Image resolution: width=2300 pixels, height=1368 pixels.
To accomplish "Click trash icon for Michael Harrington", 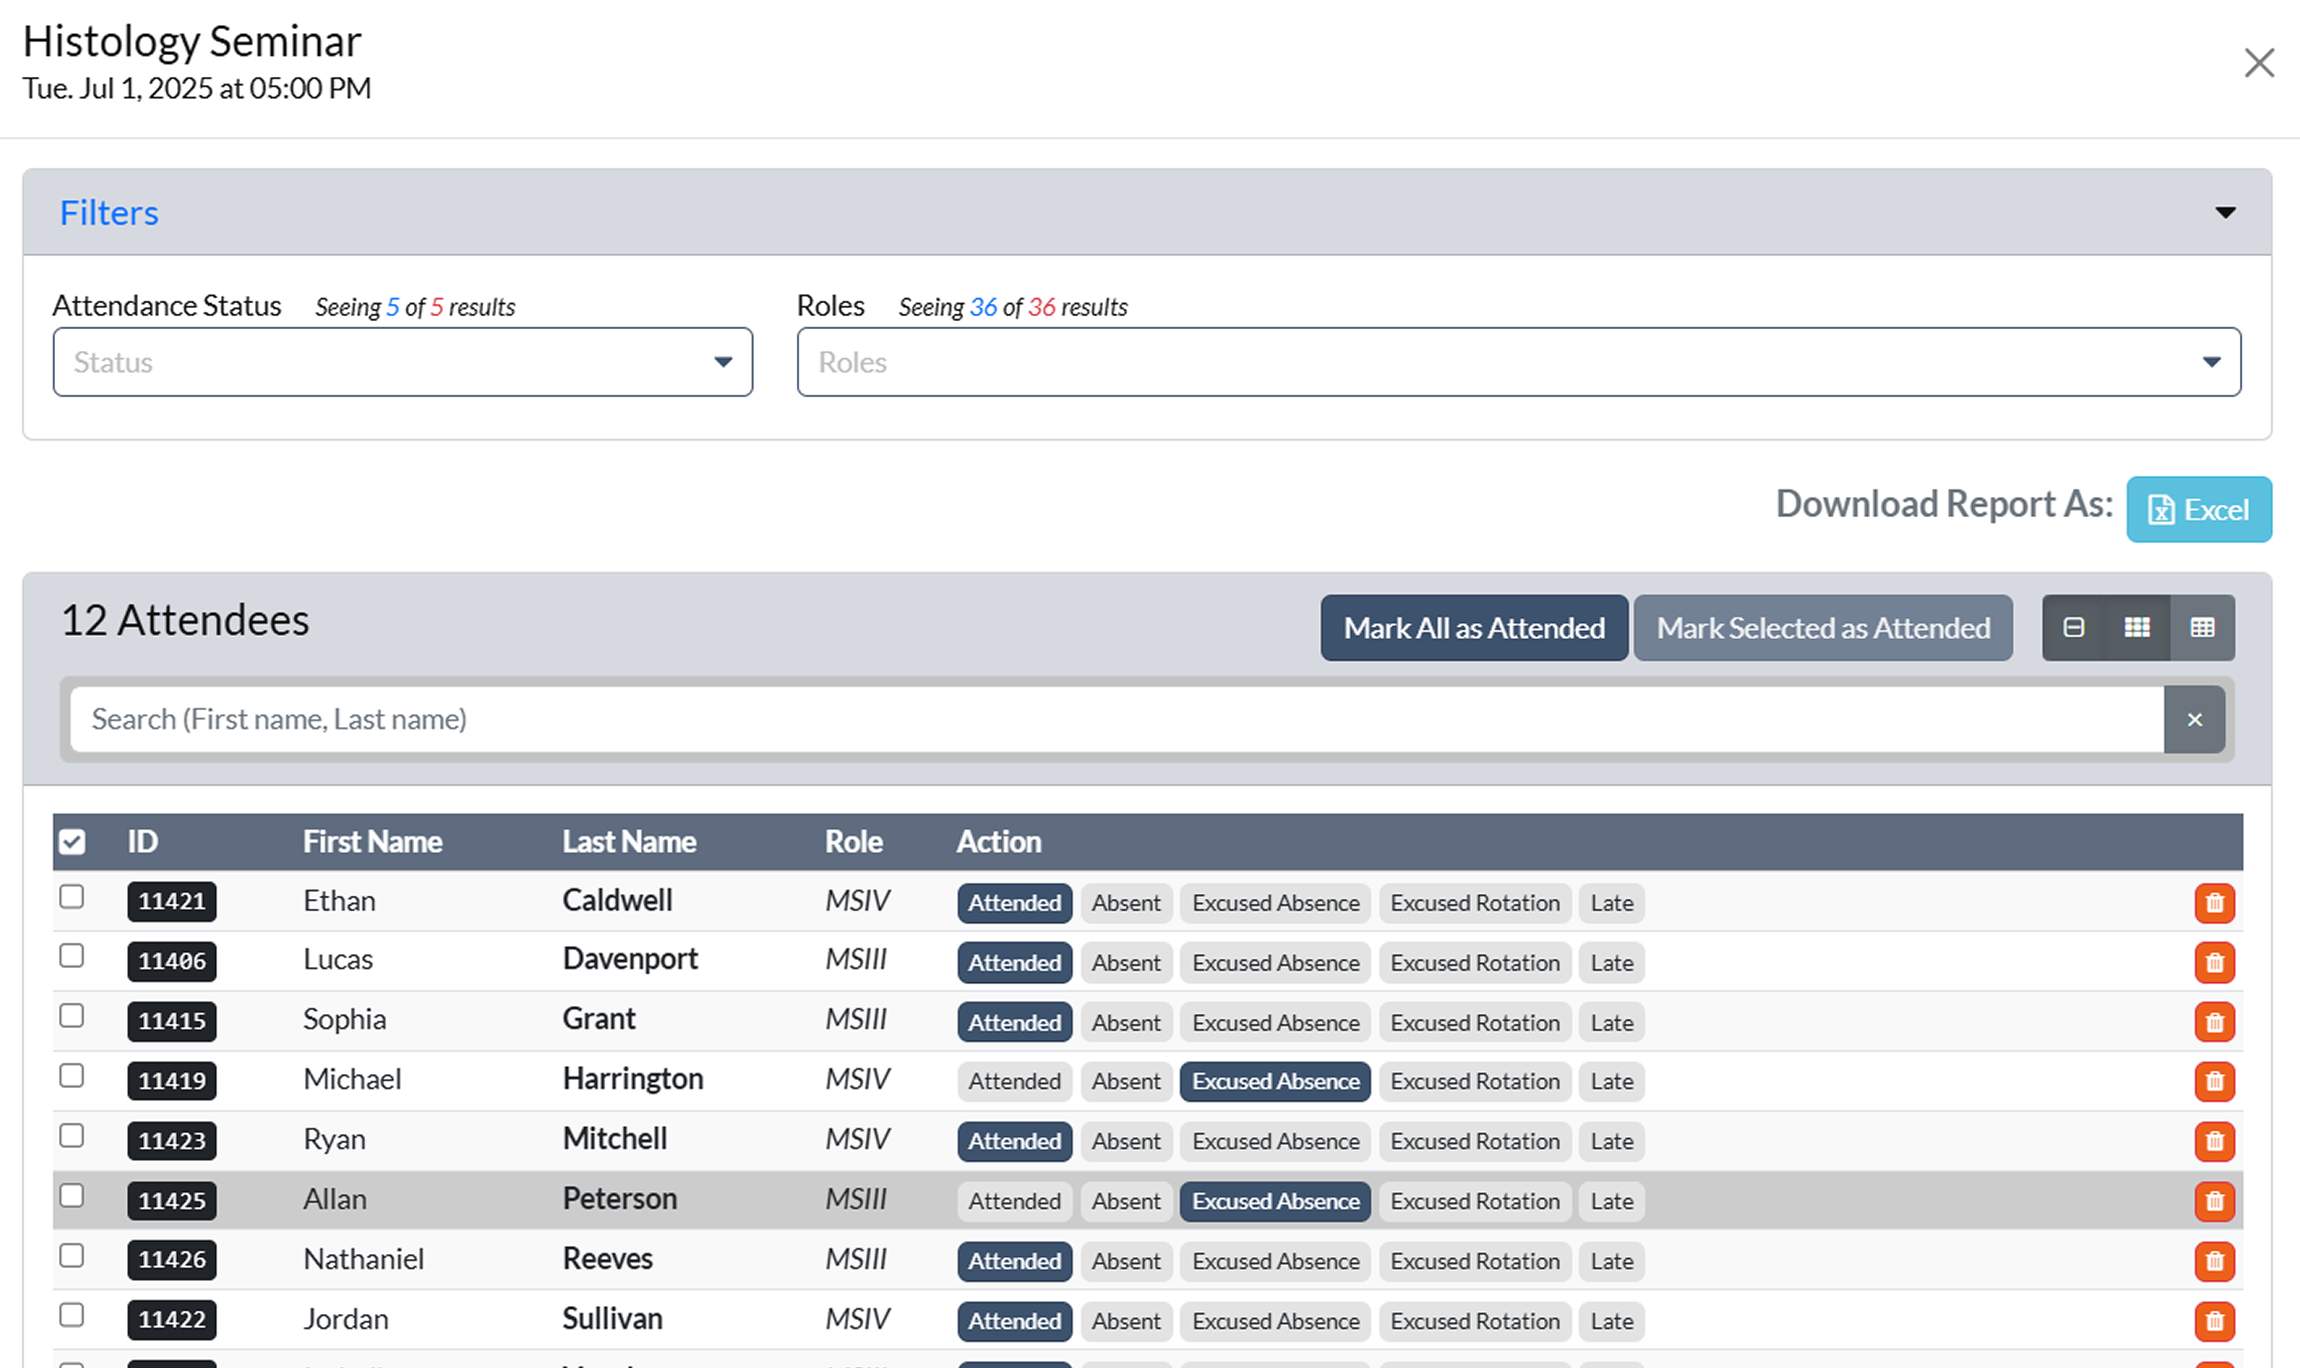I will point(2214,1081).
